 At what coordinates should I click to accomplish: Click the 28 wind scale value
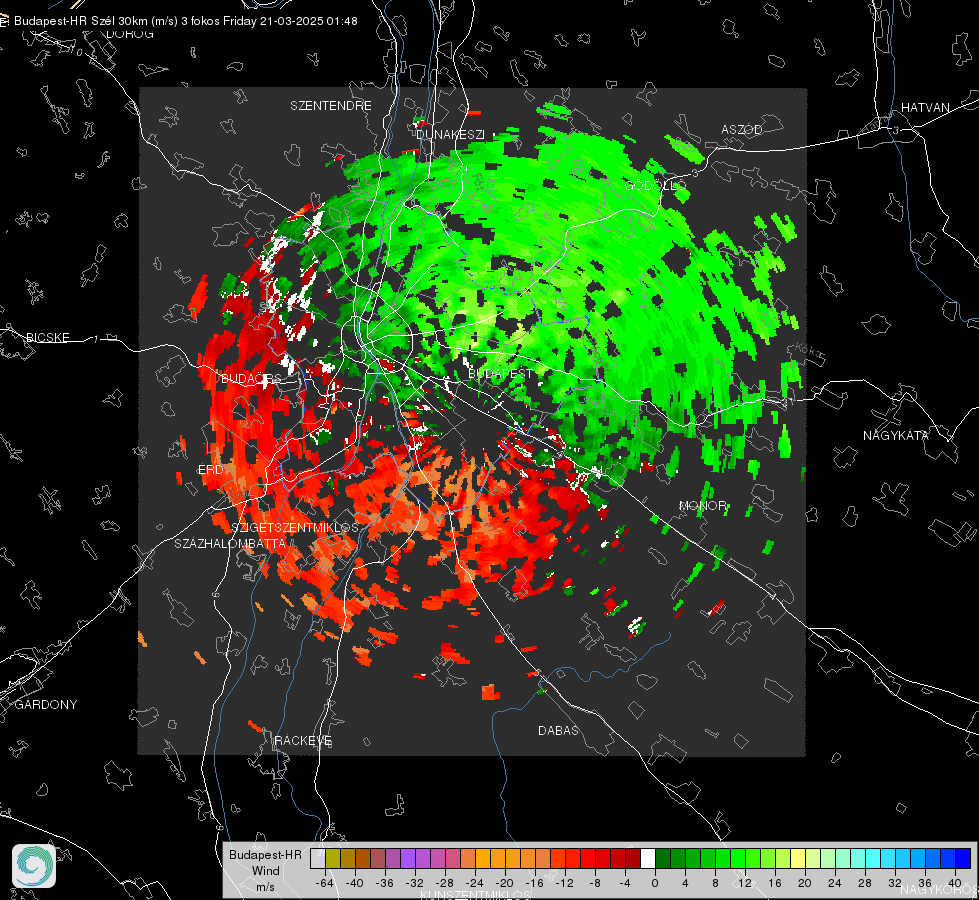tap(864, 883)
